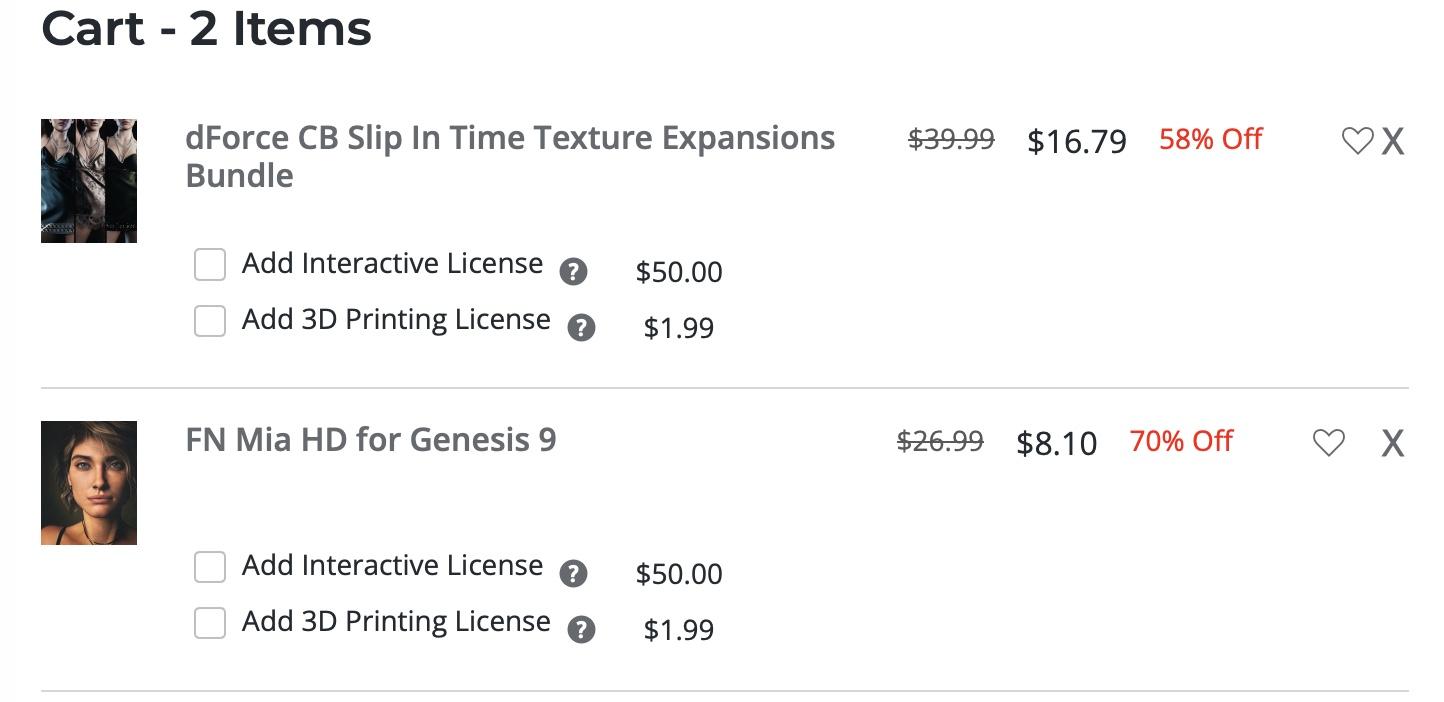Add FN Mia HD to wishlist
The image size is (1444, 702).
pos(1328,442)
